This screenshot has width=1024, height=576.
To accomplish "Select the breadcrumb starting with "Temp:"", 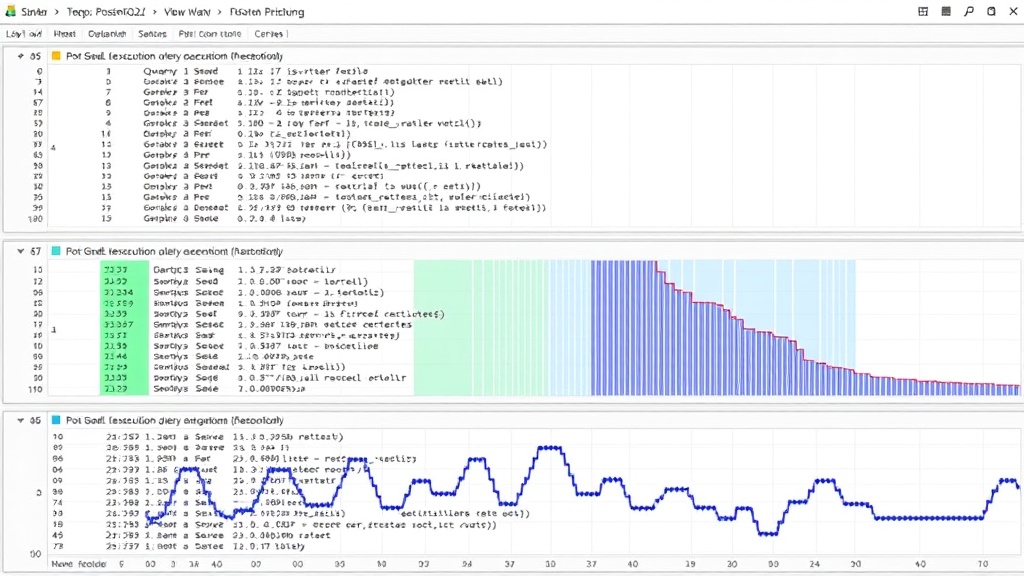I will (x=106, y=12).
